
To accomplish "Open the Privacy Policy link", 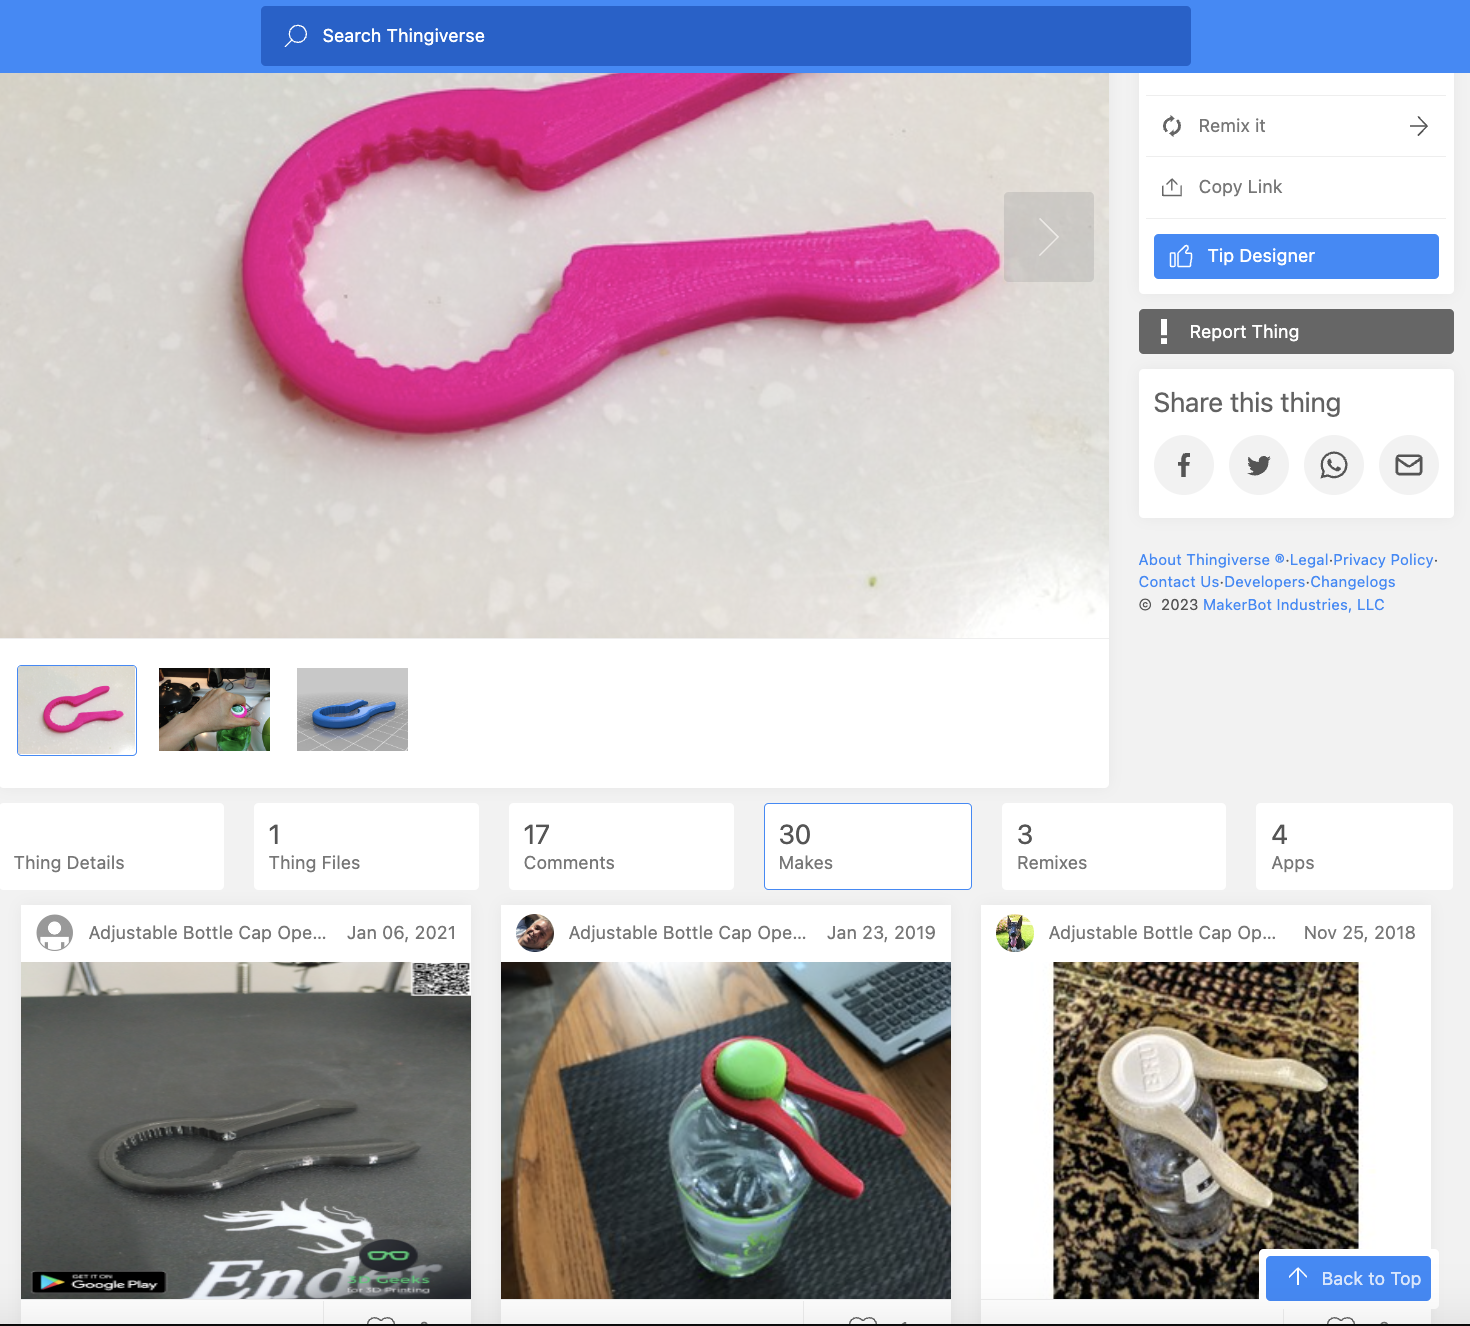I will click(x=1383, y=560).
